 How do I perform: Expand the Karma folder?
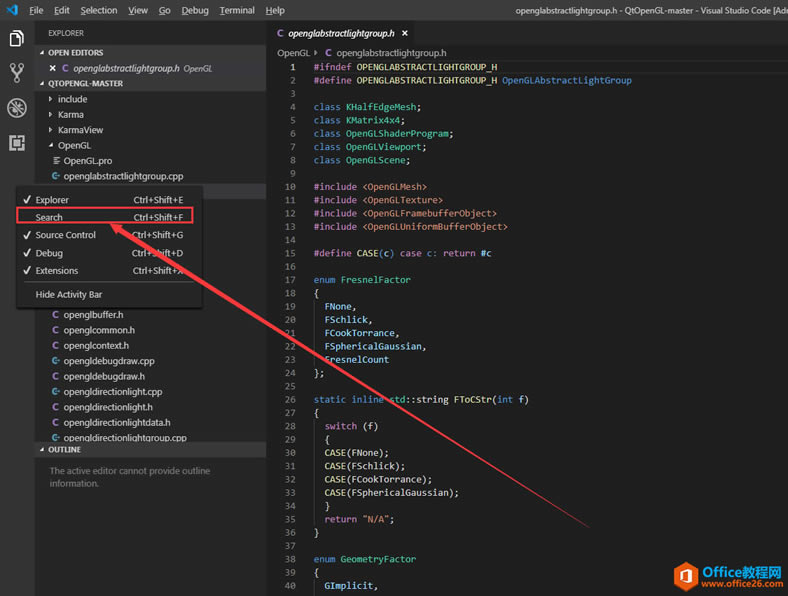(50, 115)
